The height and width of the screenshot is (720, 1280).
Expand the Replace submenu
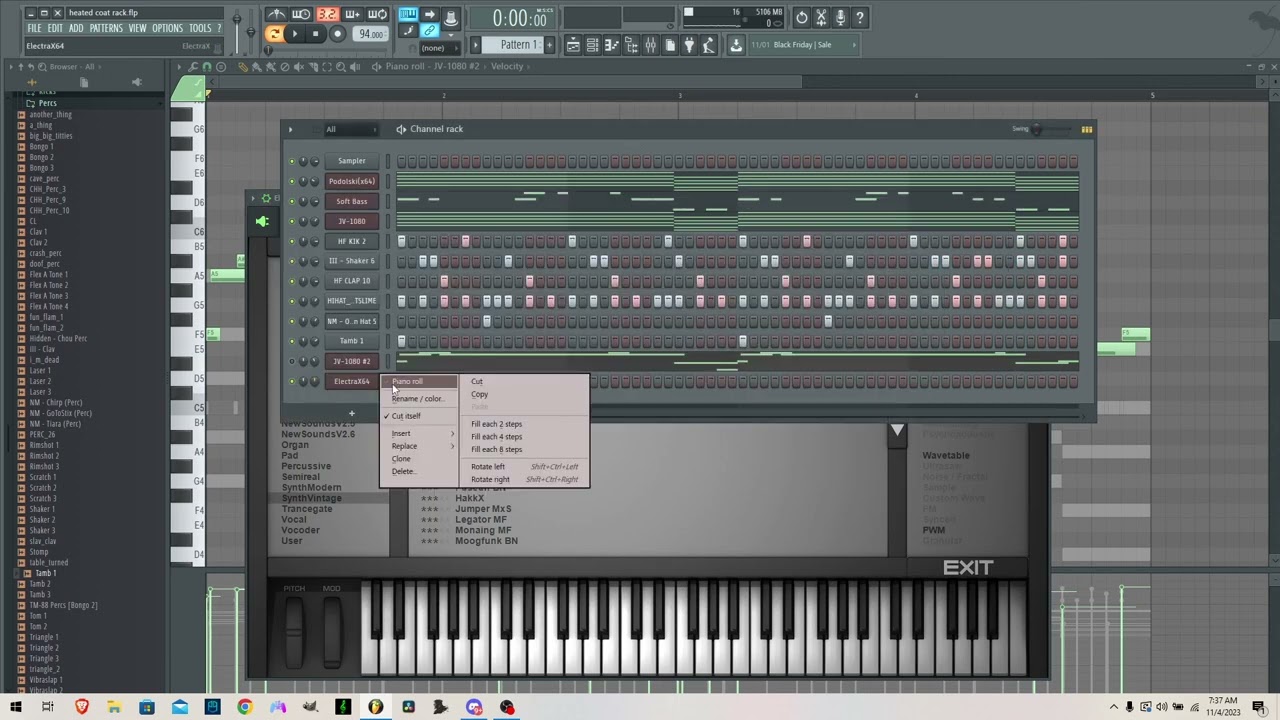coord(418,446)
